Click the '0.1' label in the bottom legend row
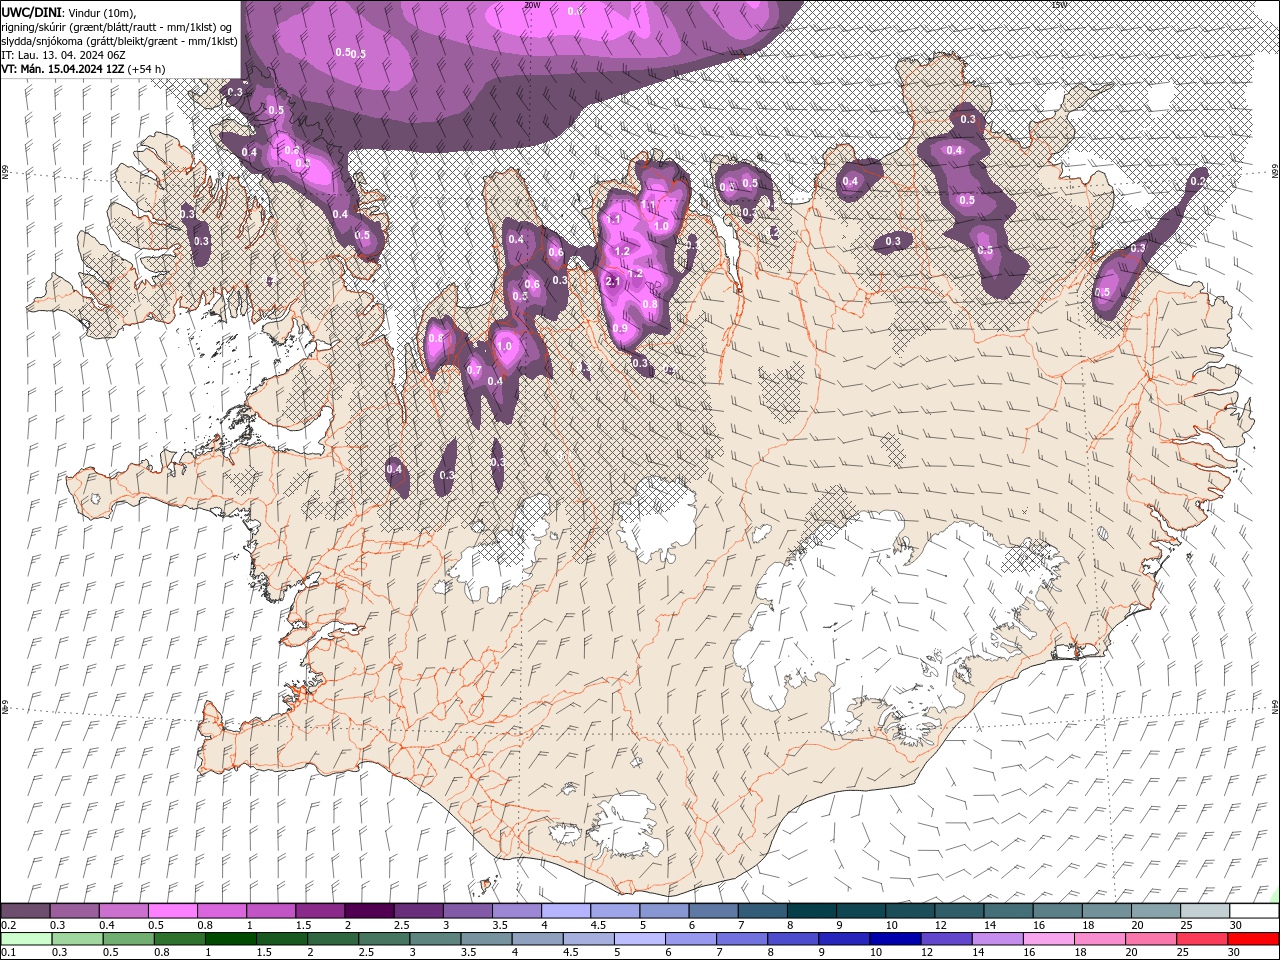Screen dimensions: 1280x960 (x=7, y=953)
